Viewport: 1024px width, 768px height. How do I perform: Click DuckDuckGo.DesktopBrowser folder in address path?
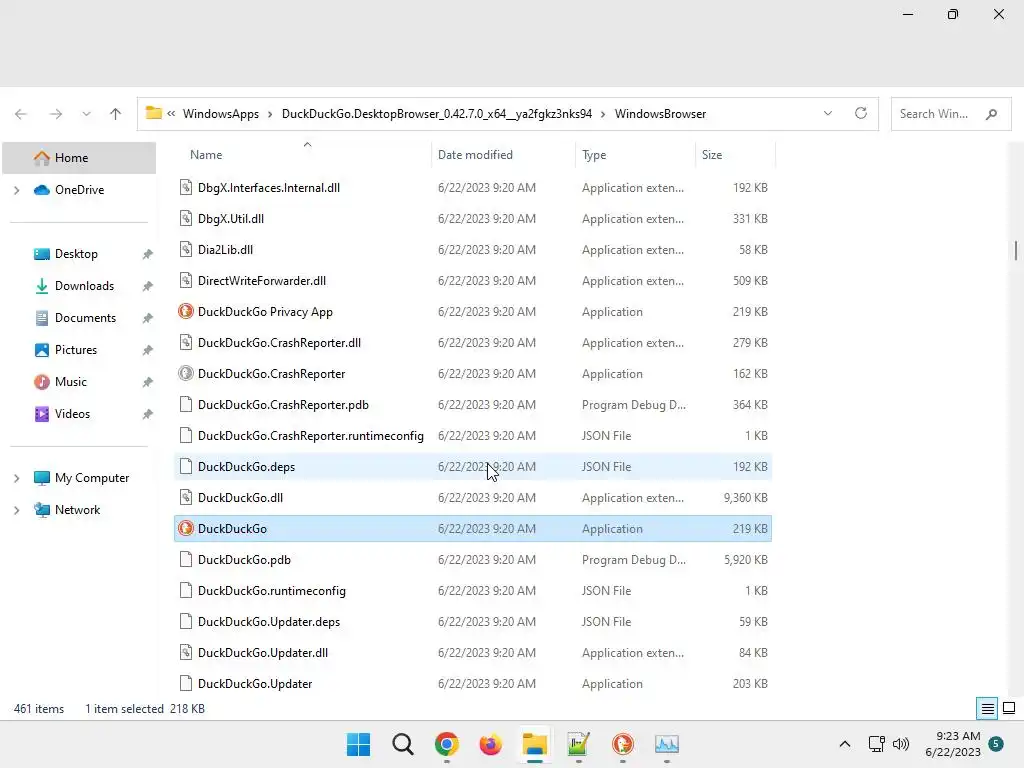(x=437, y=114)
